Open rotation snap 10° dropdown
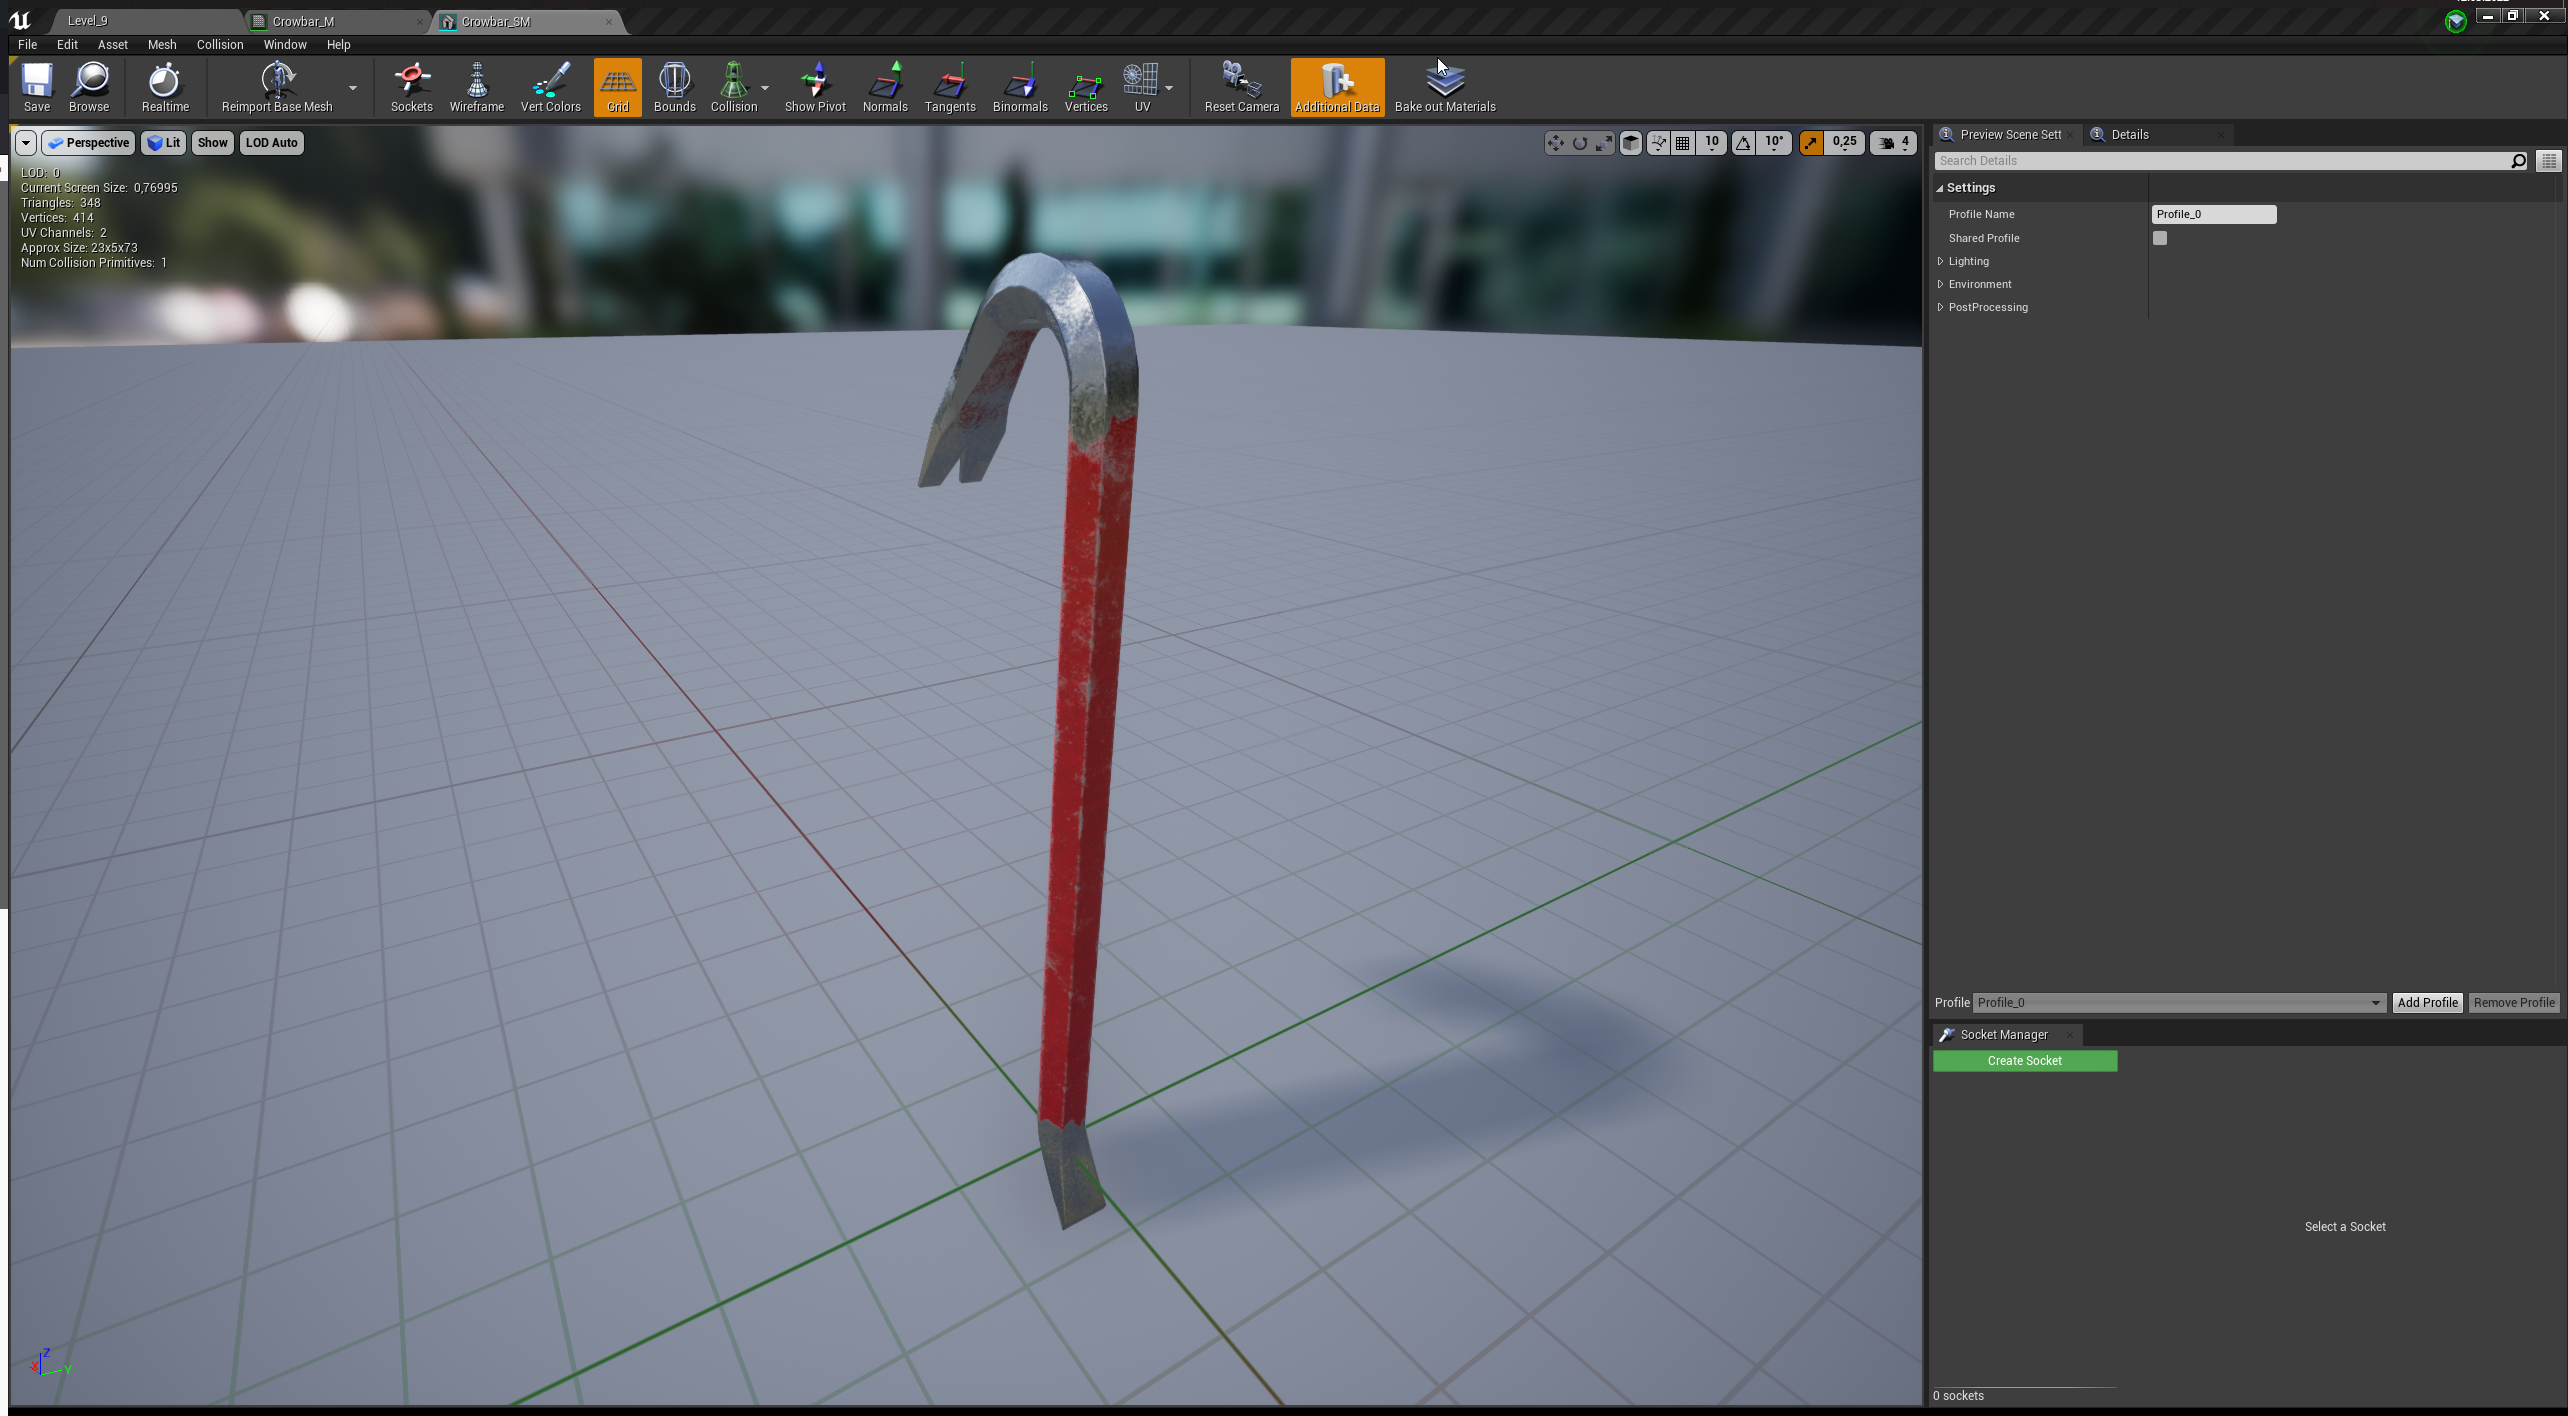 coord(1774,143)
